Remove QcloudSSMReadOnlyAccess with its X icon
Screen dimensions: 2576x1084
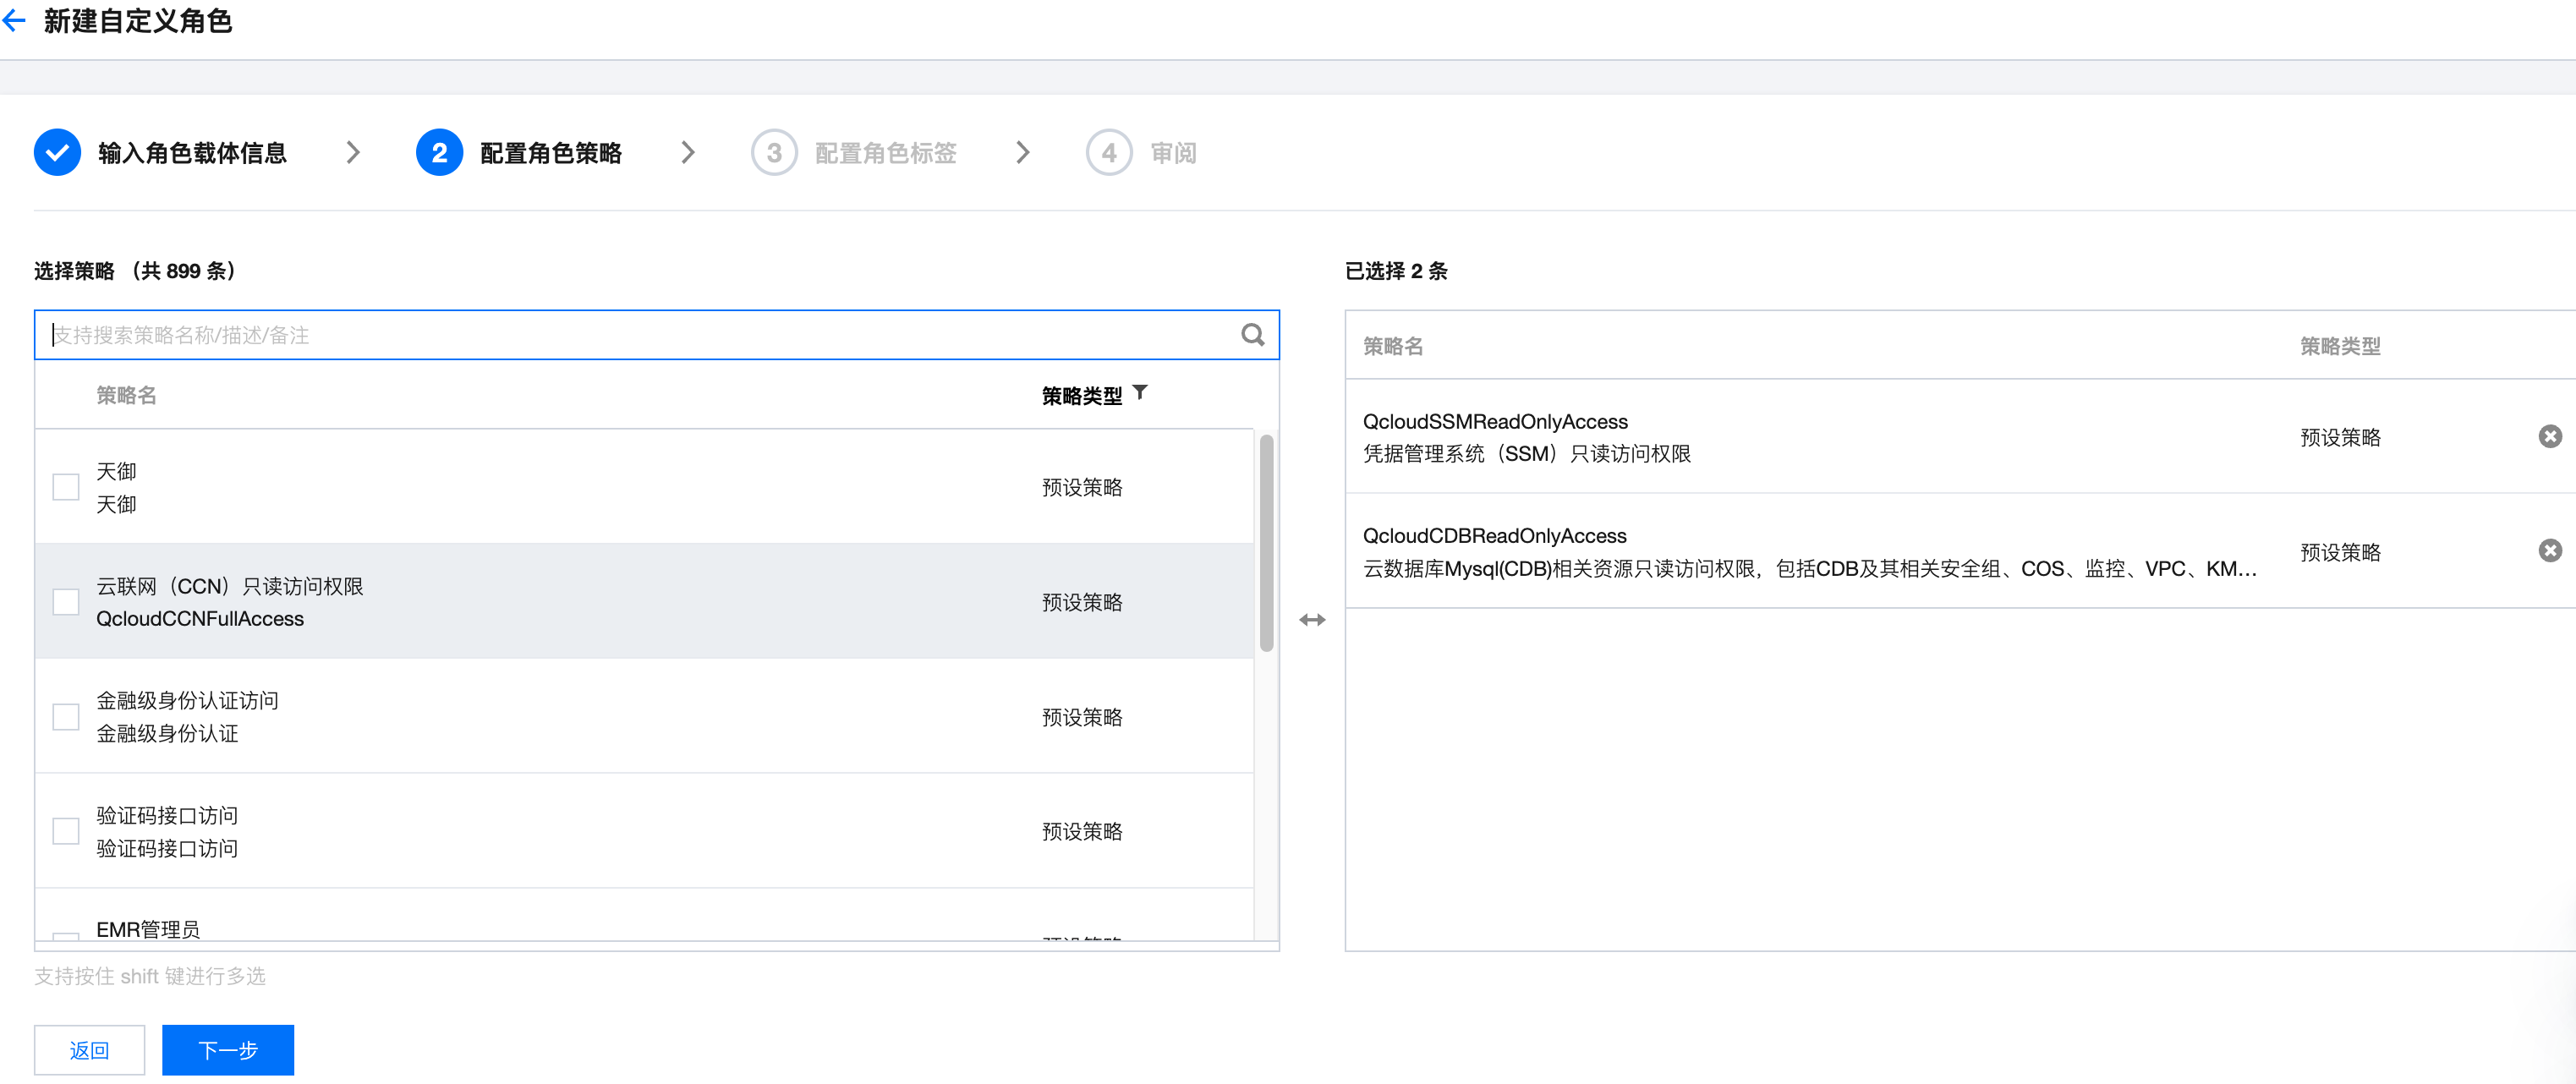2549,436
